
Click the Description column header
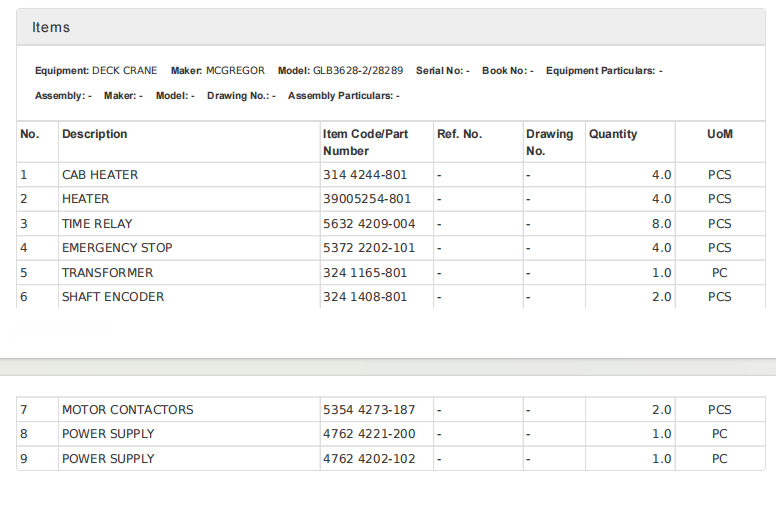click(95, 134)
